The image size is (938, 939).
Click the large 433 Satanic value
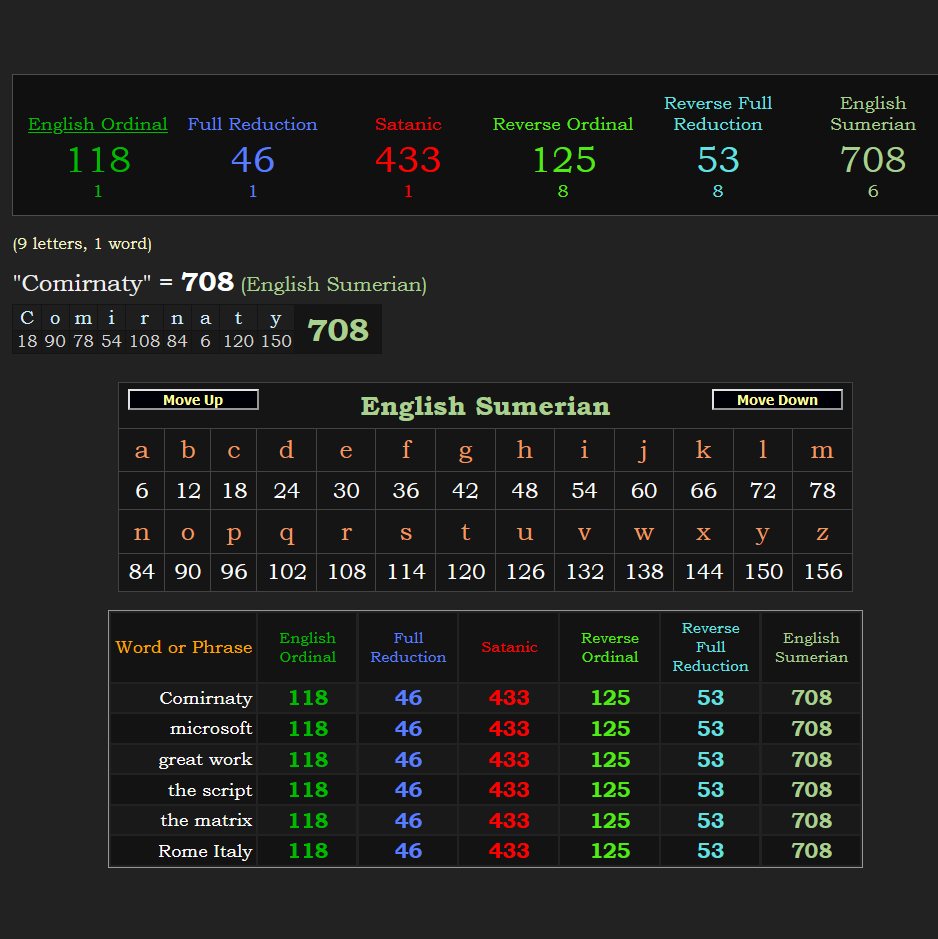click(x=408, y=160)
